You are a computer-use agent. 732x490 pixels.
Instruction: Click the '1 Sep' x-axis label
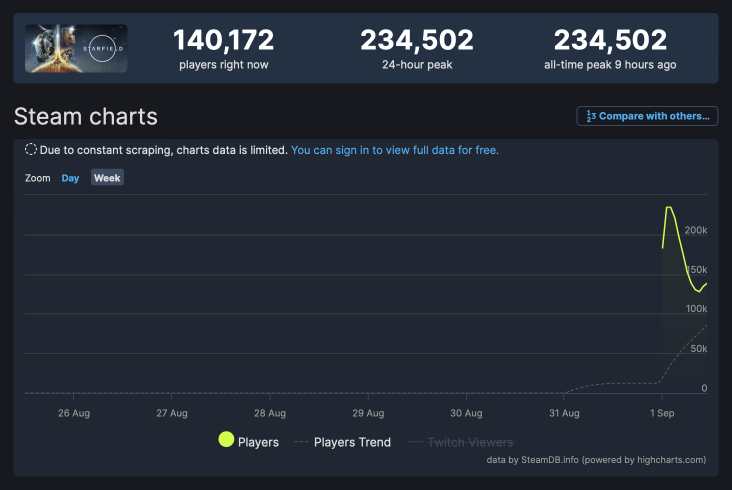[662, 413]
